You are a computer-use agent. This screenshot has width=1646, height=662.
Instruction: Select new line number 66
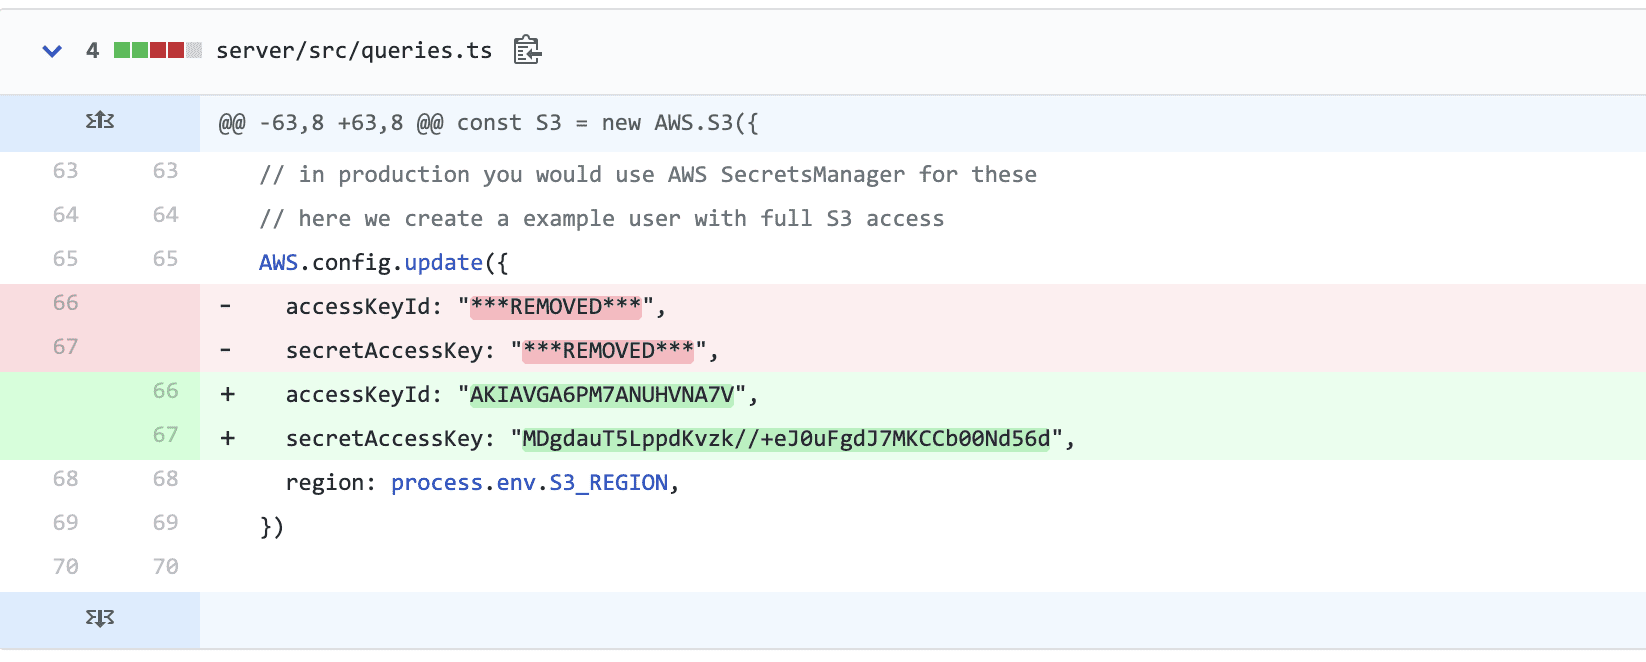(x=165, y=391)
